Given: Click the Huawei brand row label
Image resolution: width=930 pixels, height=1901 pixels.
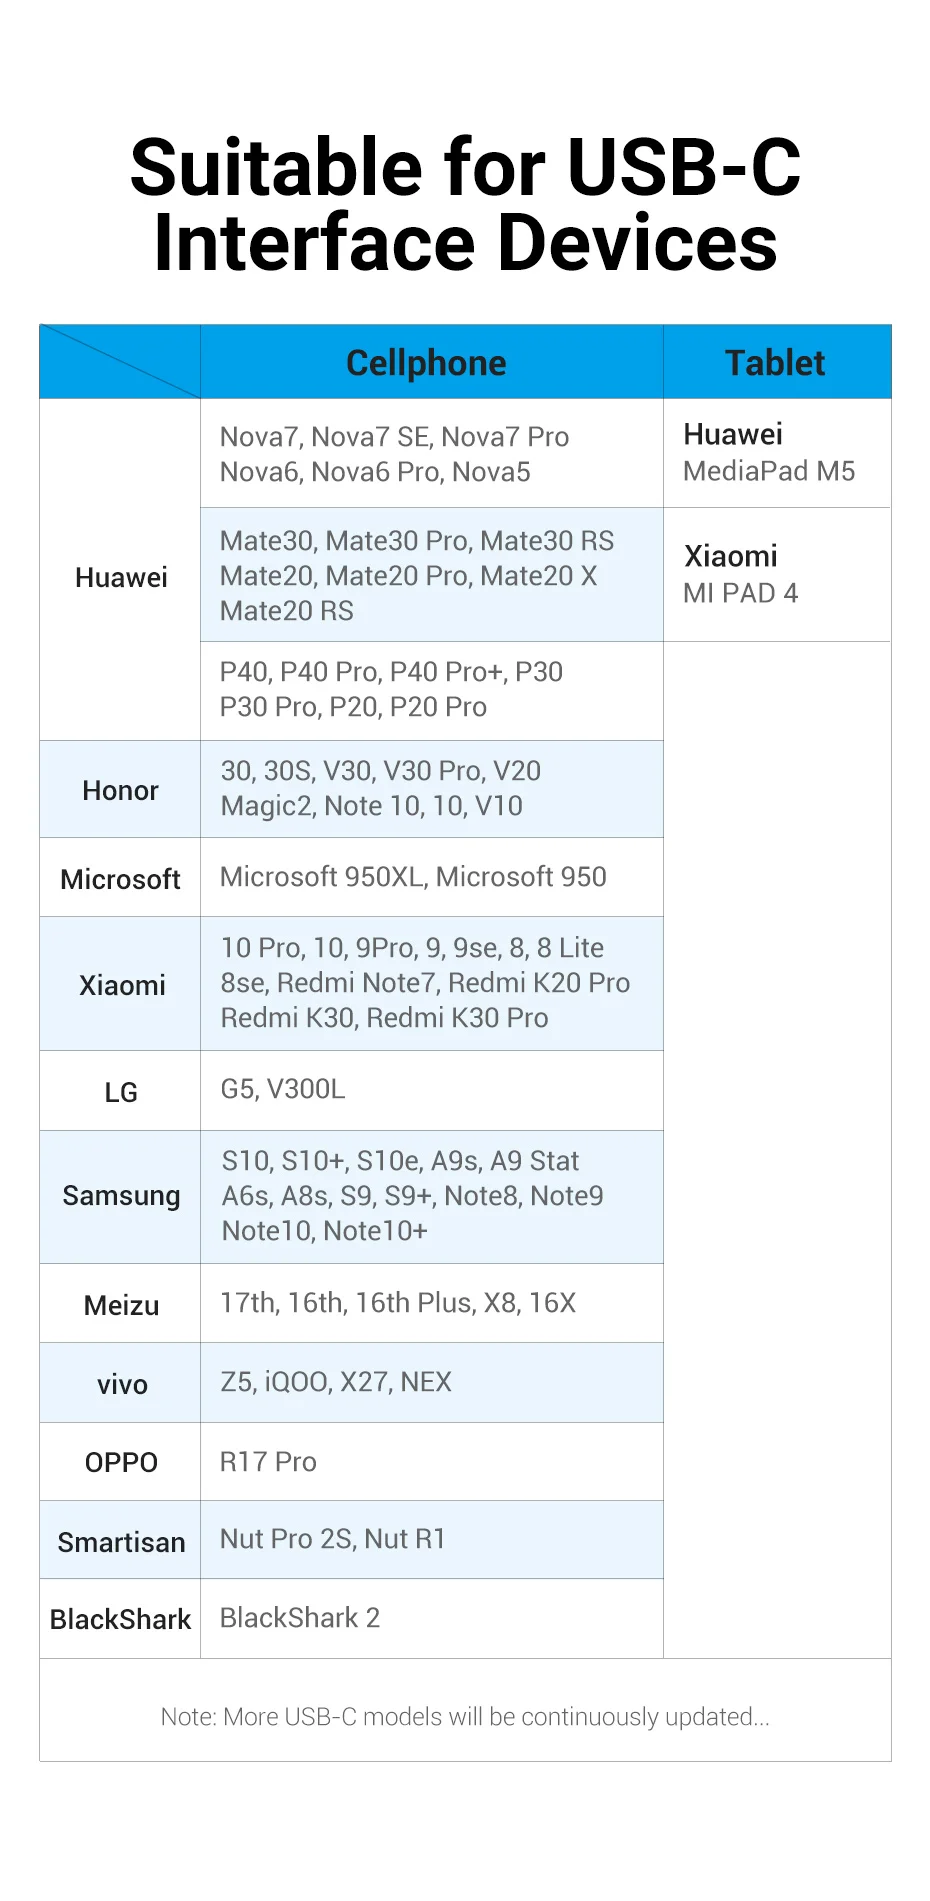Looking at the screenshot, I should (121, 578).
